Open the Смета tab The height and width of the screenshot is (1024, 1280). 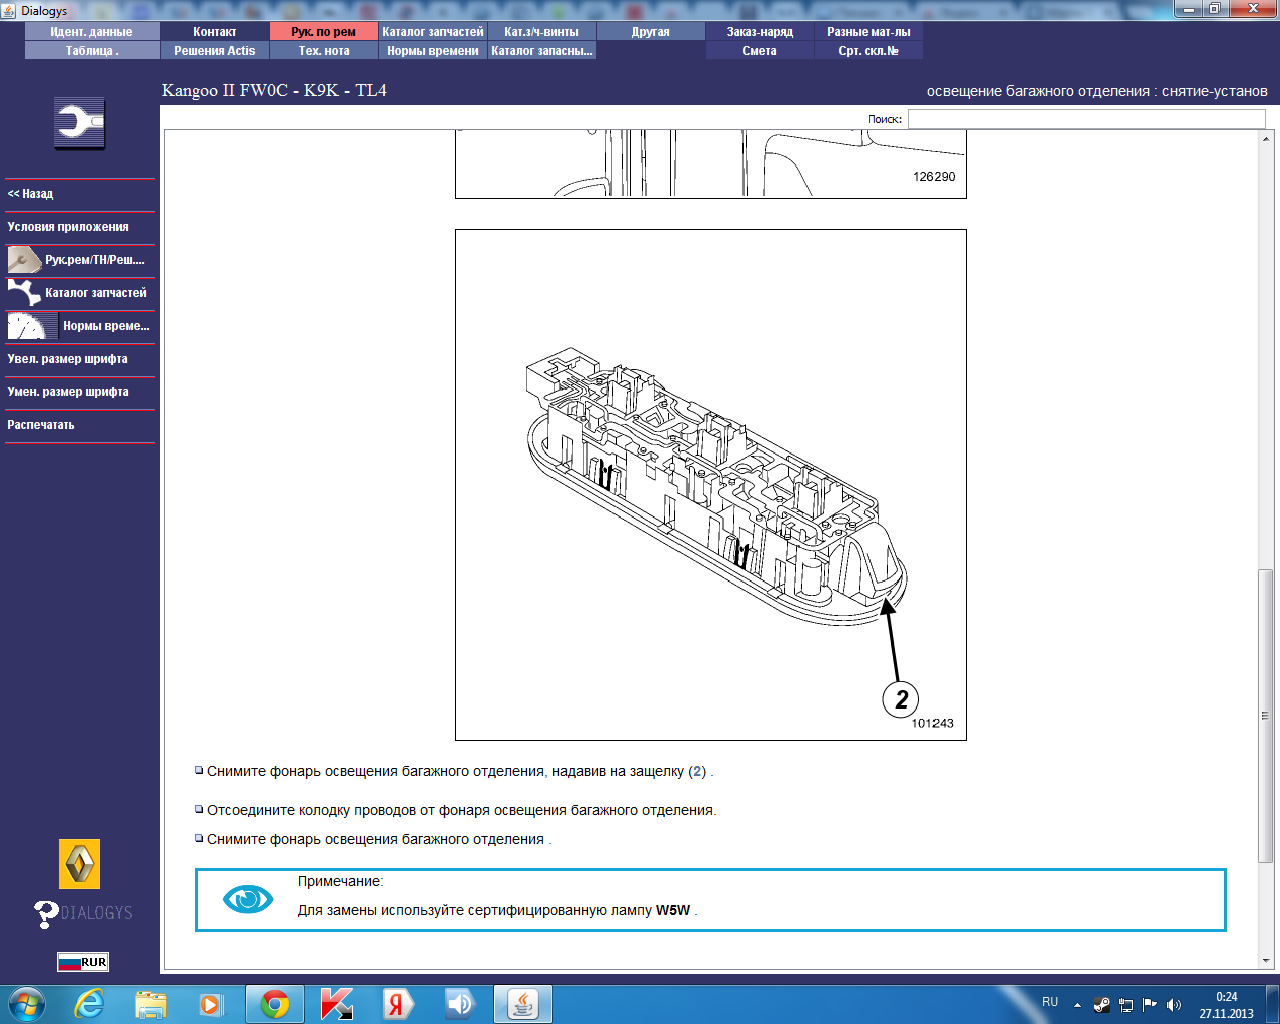pyautogui.click(x=760, y=51)
